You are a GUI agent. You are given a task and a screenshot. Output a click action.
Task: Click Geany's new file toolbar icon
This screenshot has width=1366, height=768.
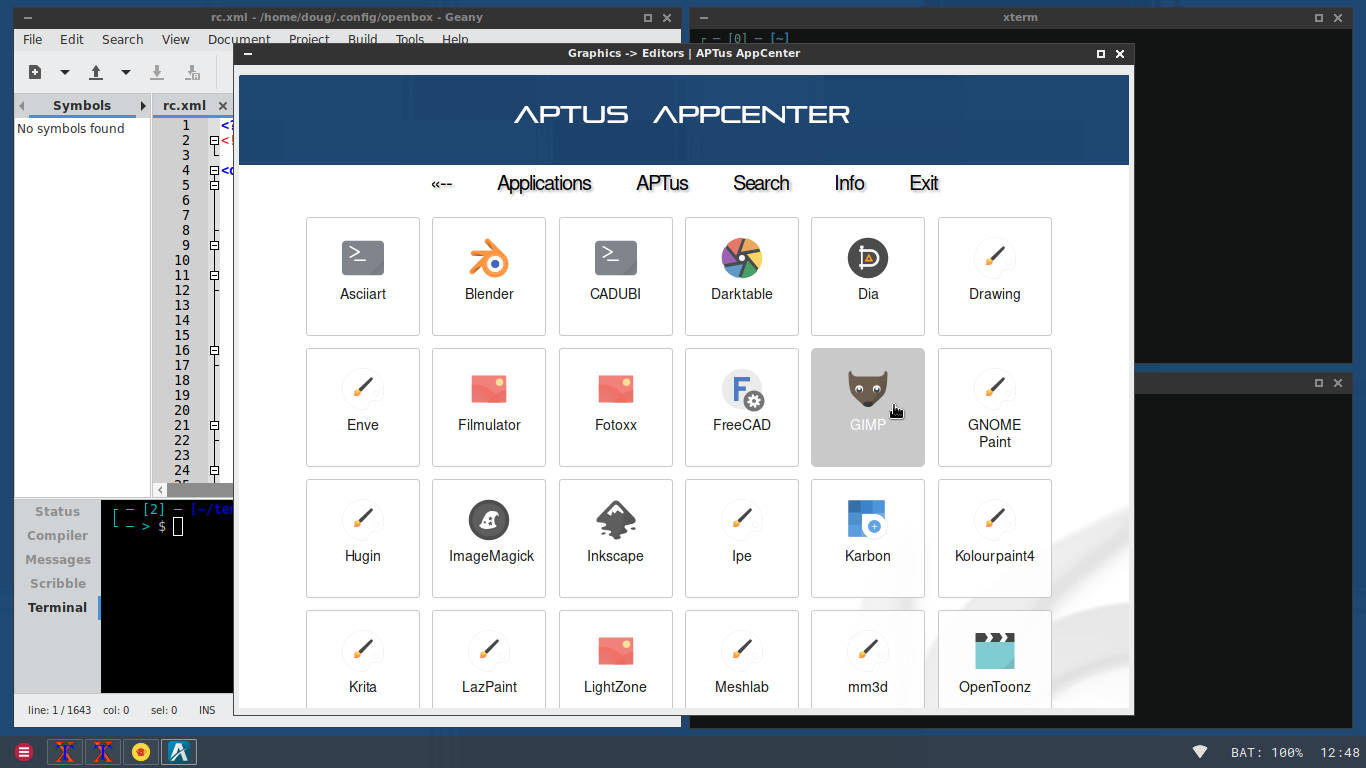(35, 72)
